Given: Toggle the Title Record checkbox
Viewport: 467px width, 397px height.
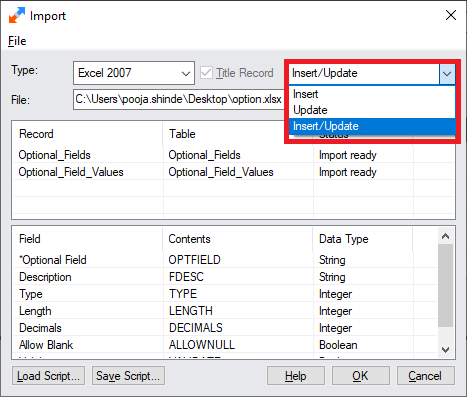Looking at the screenshot, I should [x=206, y=73].
